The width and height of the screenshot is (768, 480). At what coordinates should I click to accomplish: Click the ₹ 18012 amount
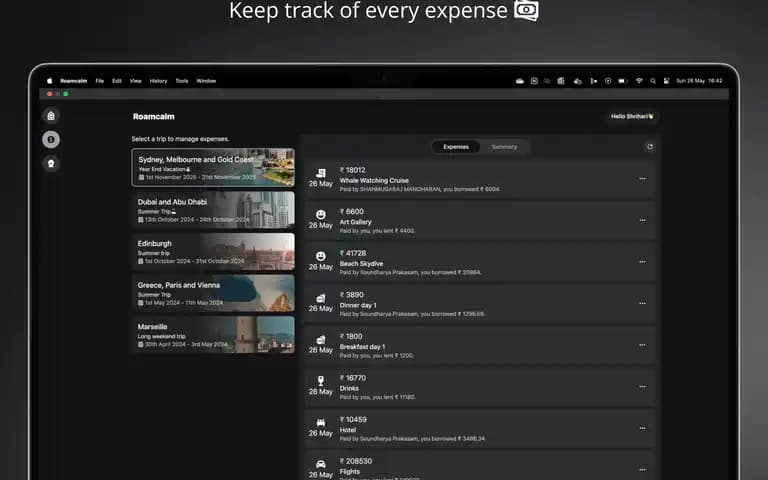[353, 170]
